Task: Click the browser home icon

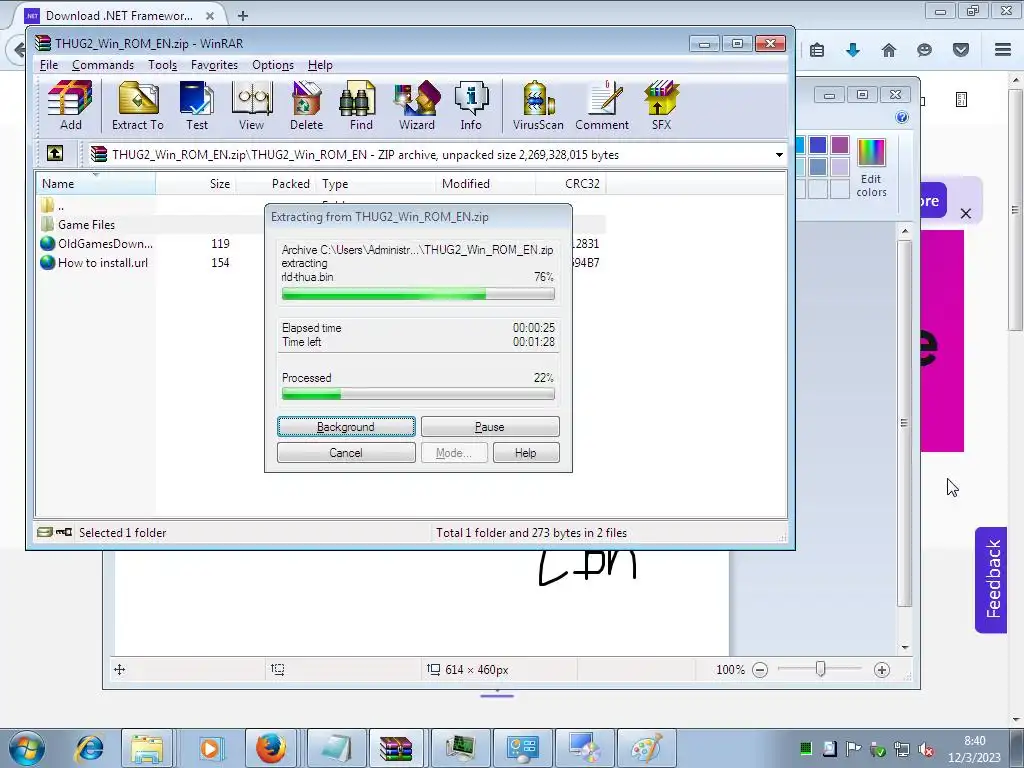Action: click(889, 50)
